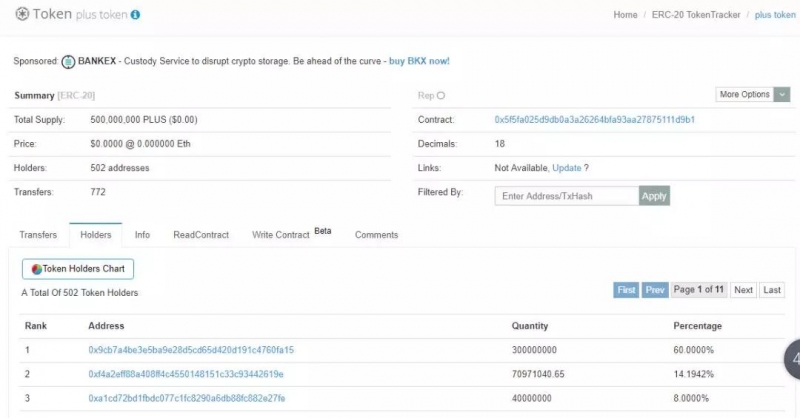Click the dark round badge at right edge

[x=792, y=357]
